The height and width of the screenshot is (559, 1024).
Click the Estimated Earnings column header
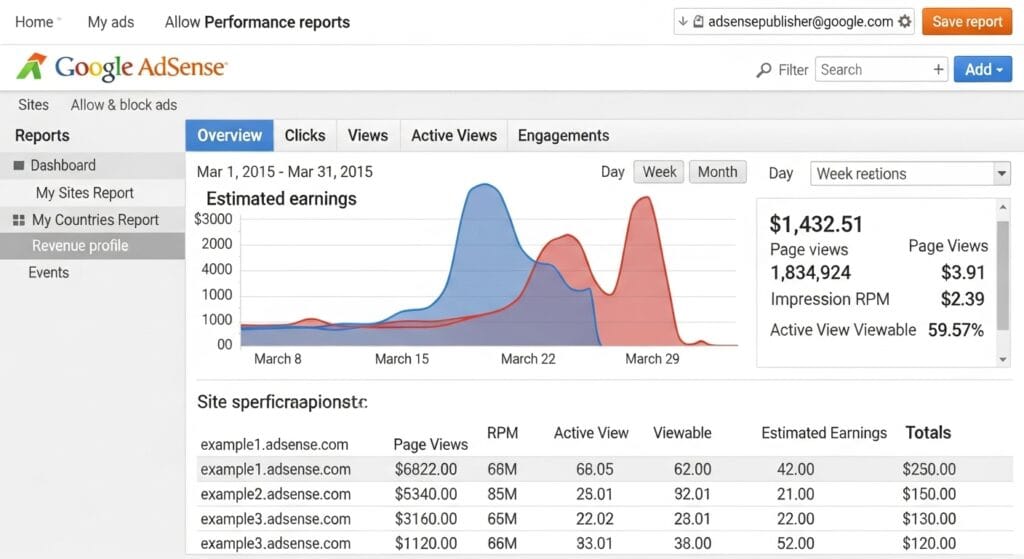tap(824, 433)
